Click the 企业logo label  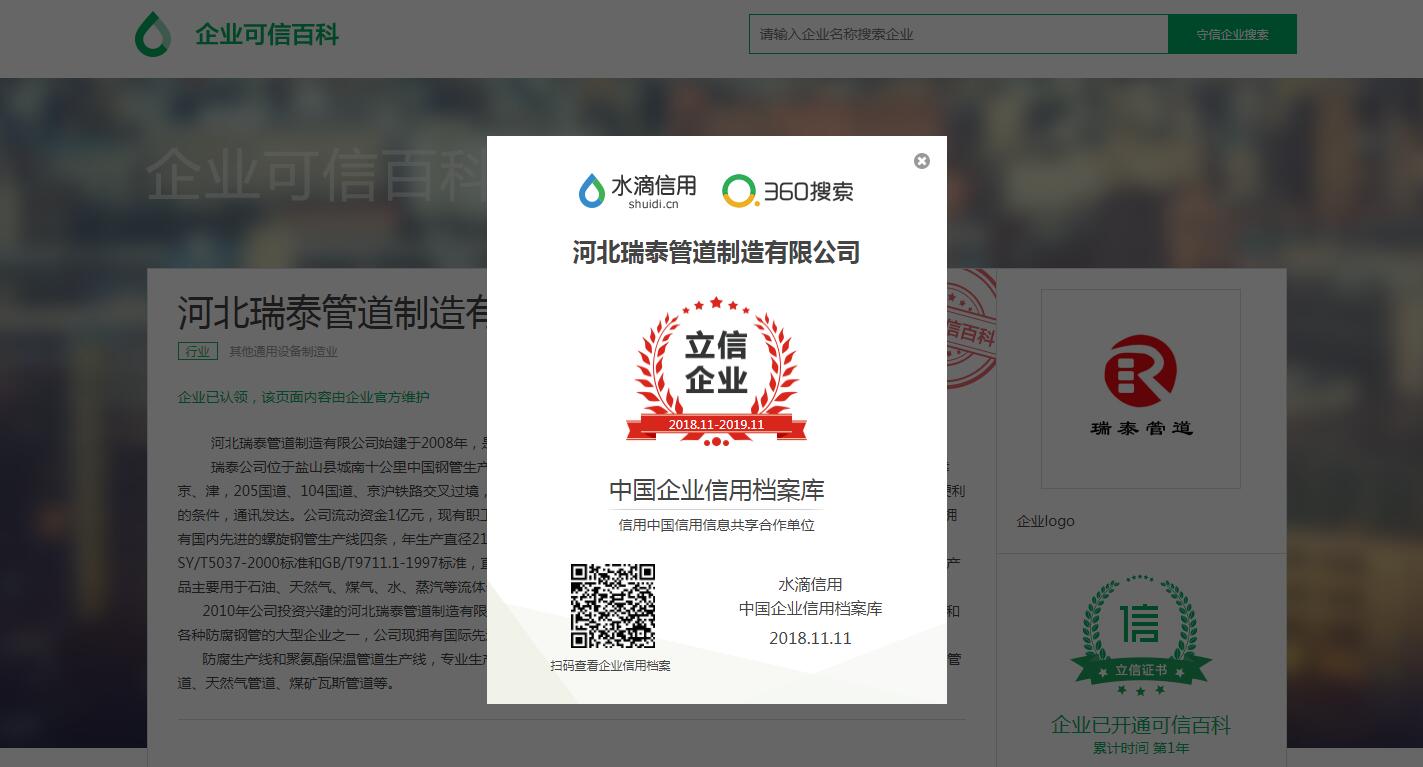(1046, 521)
